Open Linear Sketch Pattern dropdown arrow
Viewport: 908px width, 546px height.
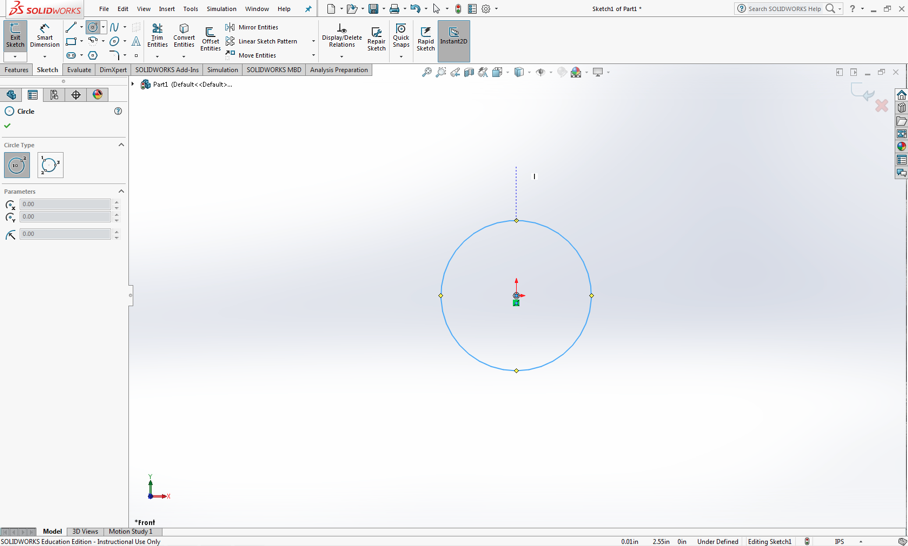pos(313,41)
